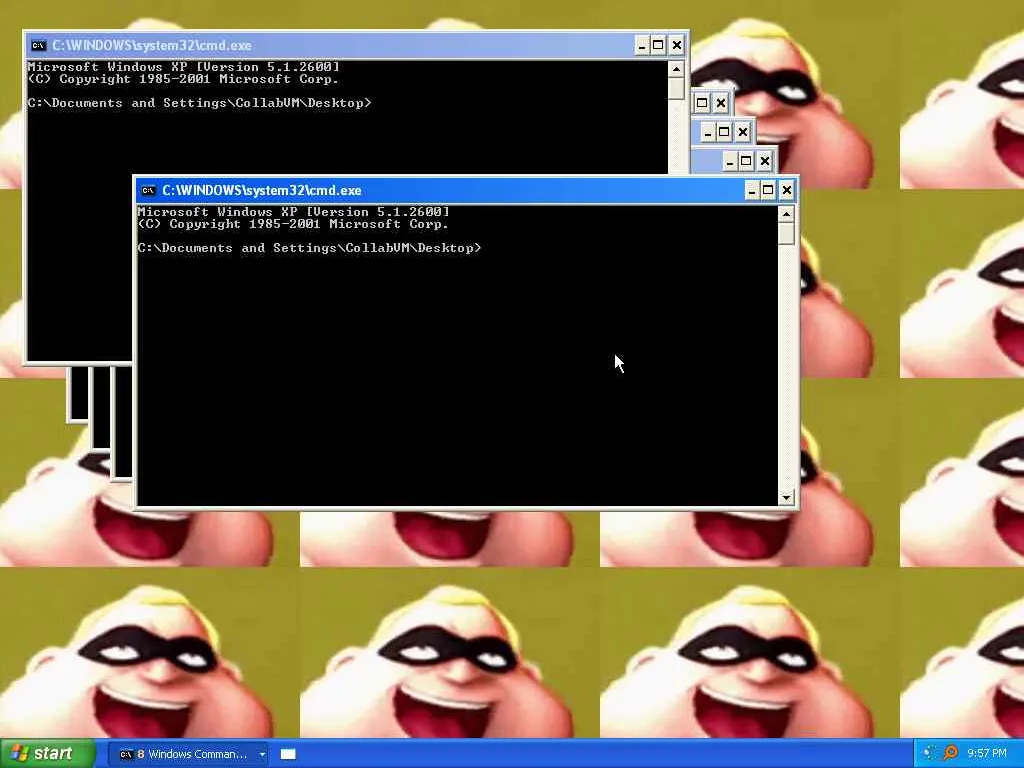Click 'Microsoft Windows XP [Version 5.1.2600]' in the back window
The width and height of the screenshot is (1024, 768).
coord(184,67)
